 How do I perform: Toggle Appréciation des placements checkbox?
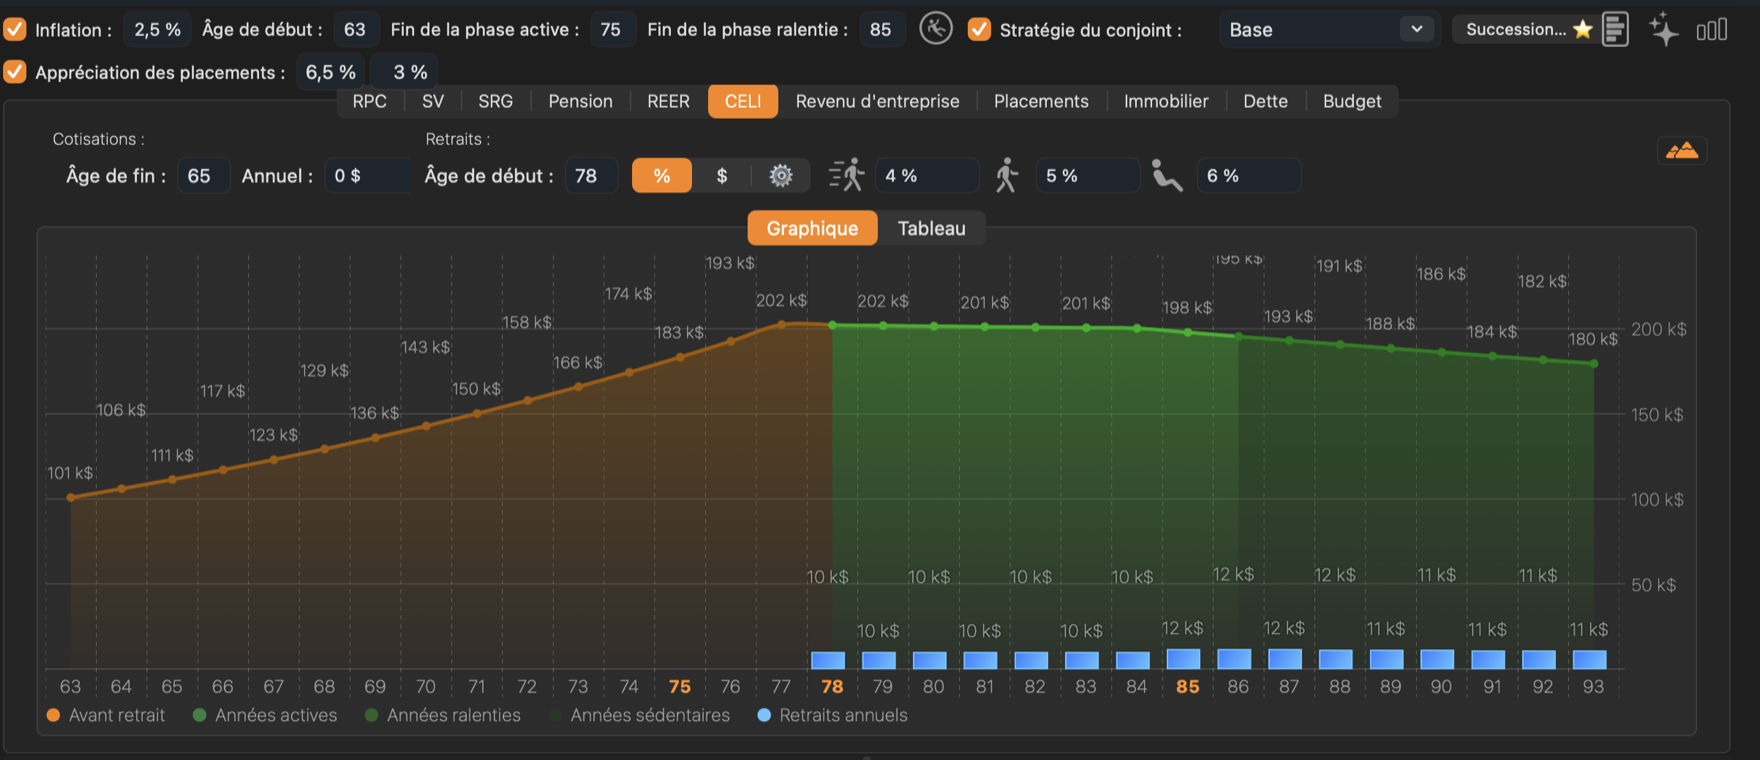pyautogui.click(x=15, y=72)
